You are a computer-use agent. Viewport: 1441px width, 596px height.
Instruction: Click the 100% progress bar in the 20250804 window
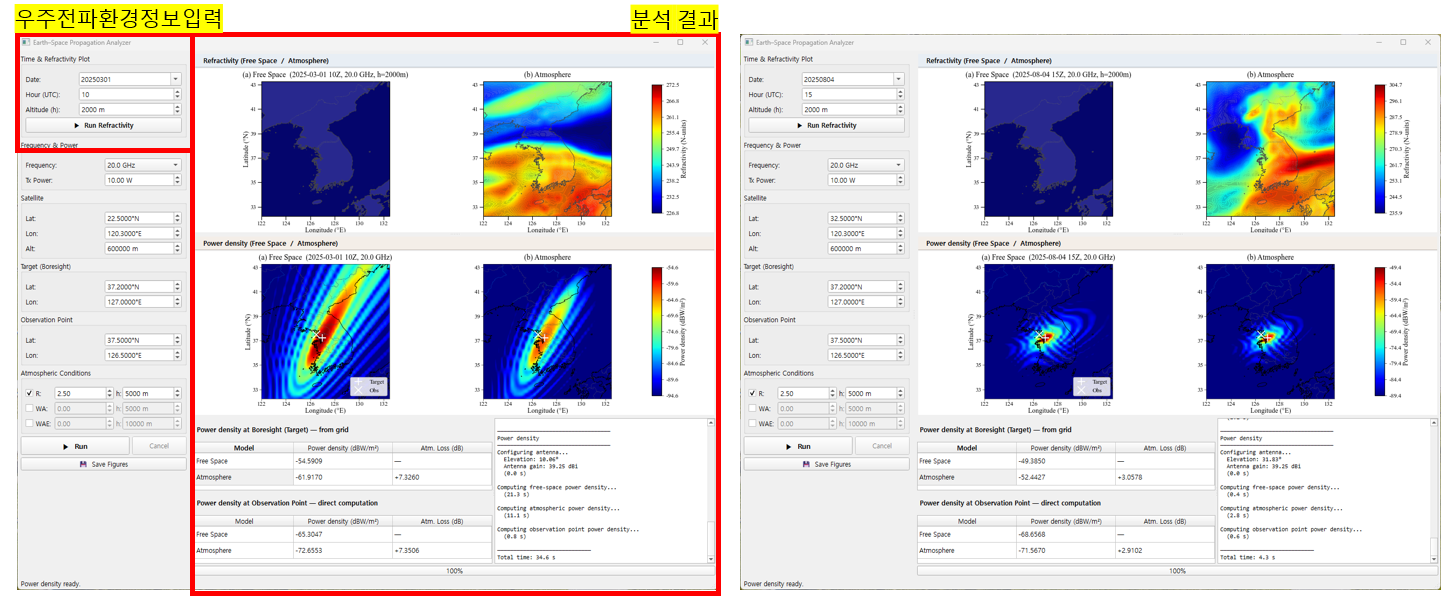[1177, 570]
